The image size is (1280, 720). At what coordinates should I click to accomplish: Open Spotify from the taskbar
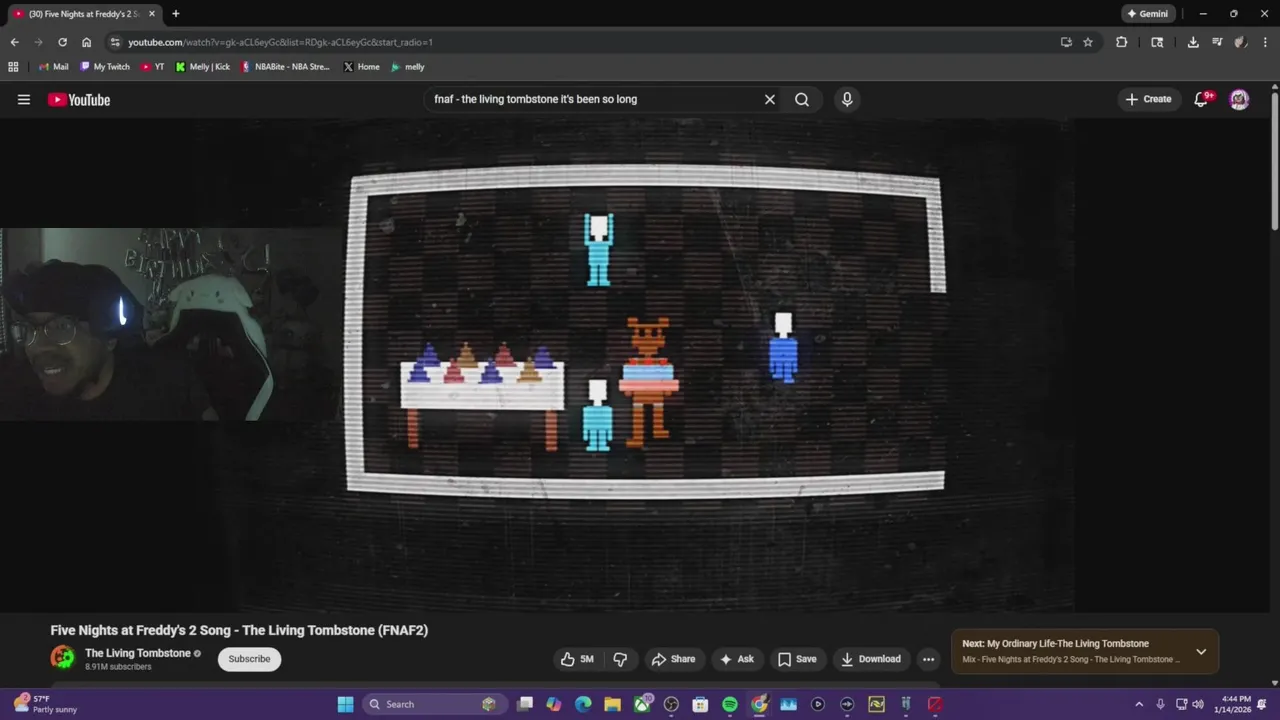point(730,704)
